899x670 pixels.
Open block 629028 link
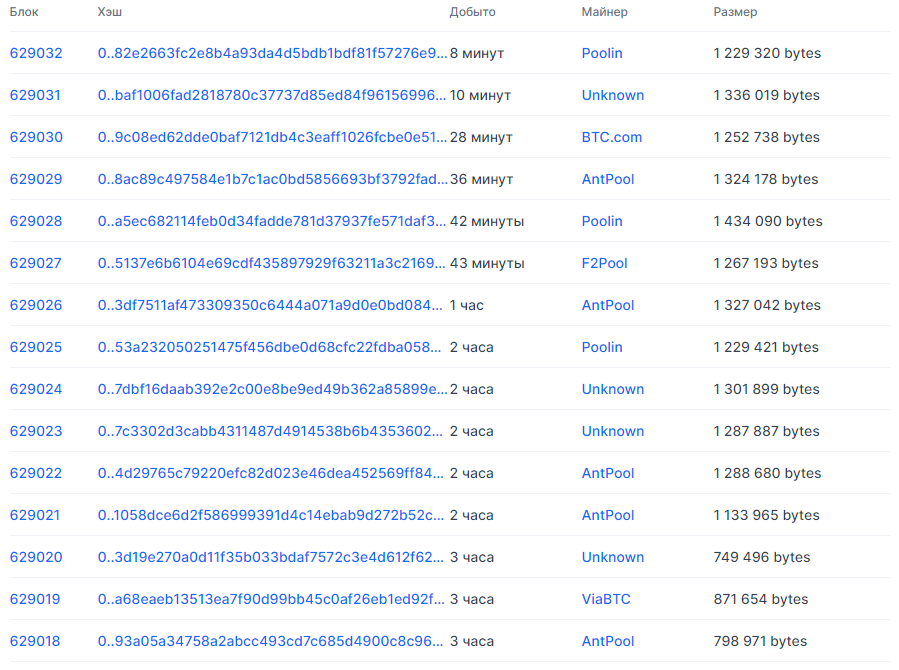click(36, 221)
